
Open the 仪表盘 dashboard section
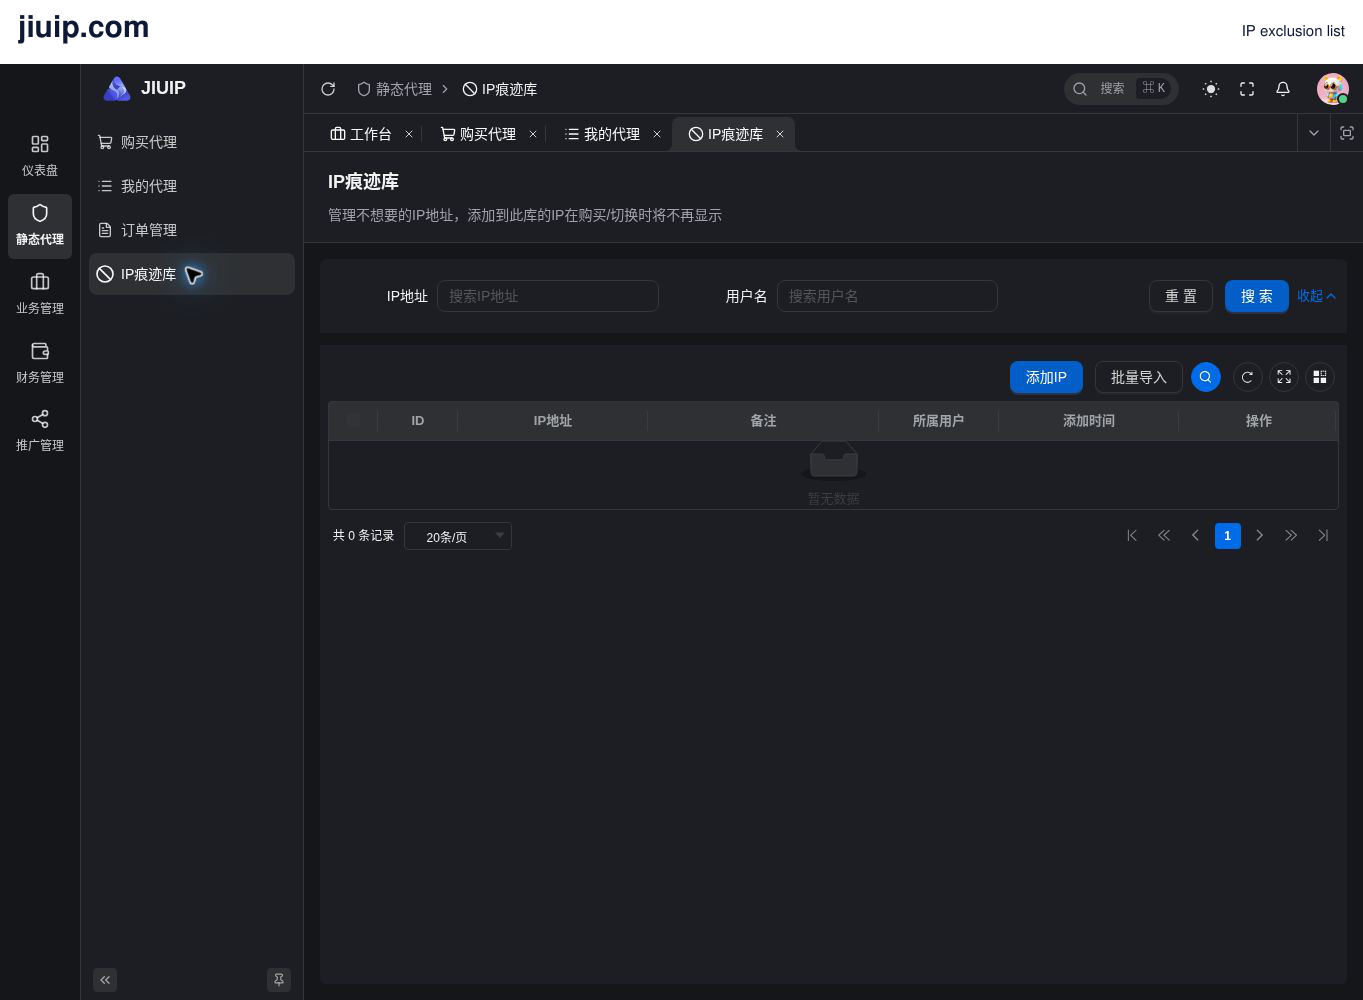point(40,156)
